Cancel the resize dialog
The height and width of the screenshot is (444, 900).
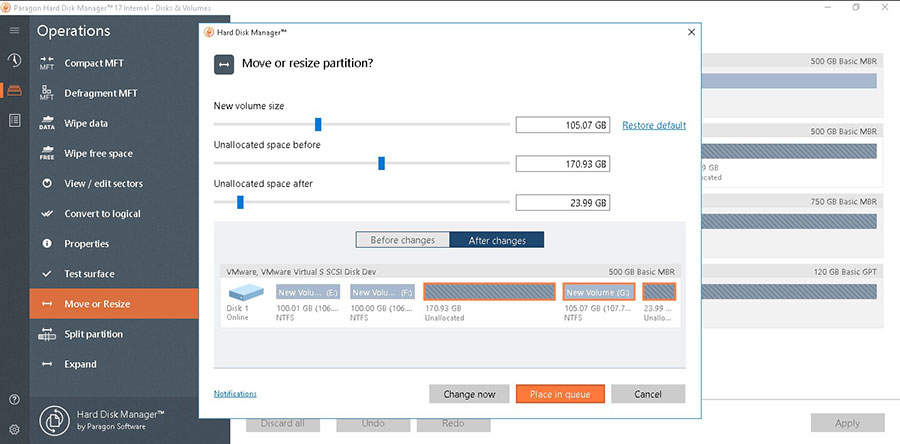[648, 394]
